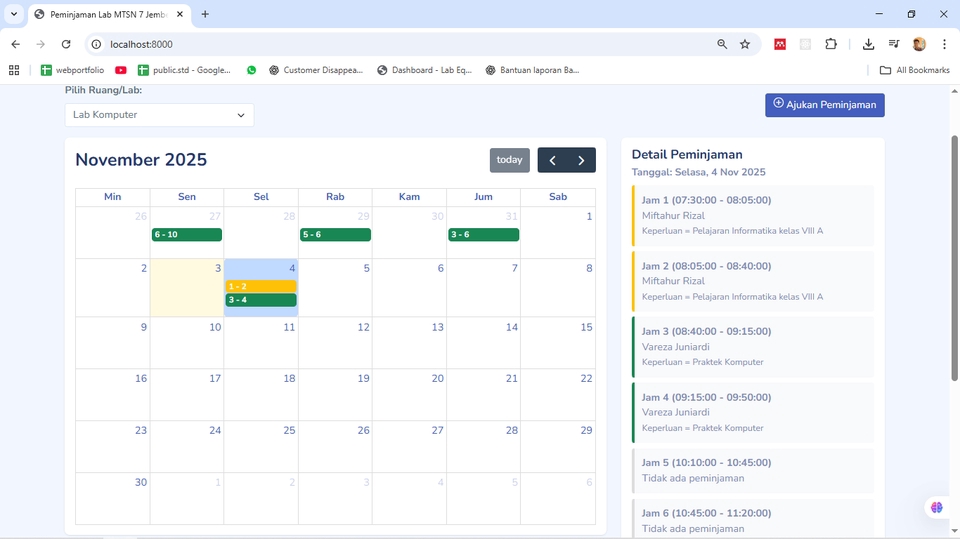Screen dimensions: 960x539
Task: Open the YouTube bookmark icon
Action: click(x=121, y=70)
